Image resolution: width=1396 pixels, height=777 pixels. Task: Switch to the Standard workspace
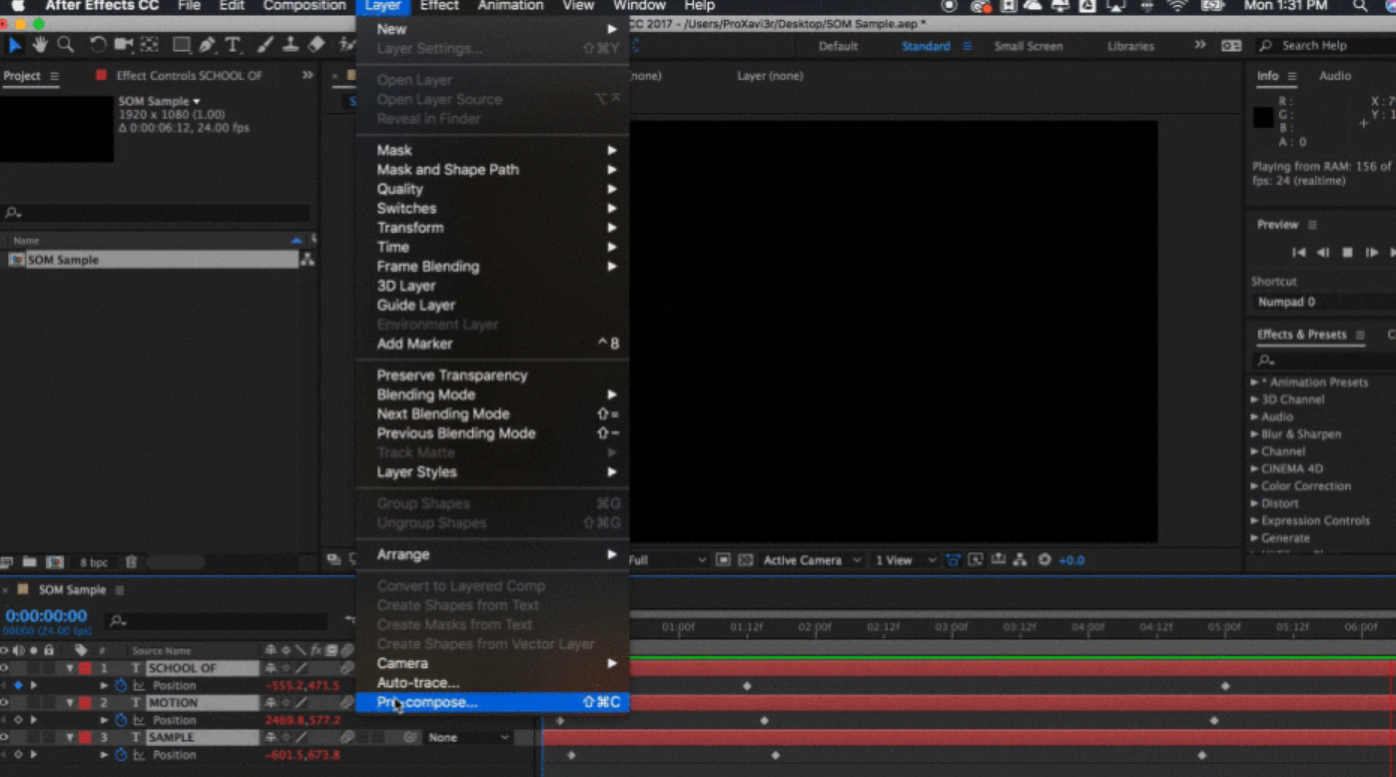pyautogui.click(x=926, y=46)
